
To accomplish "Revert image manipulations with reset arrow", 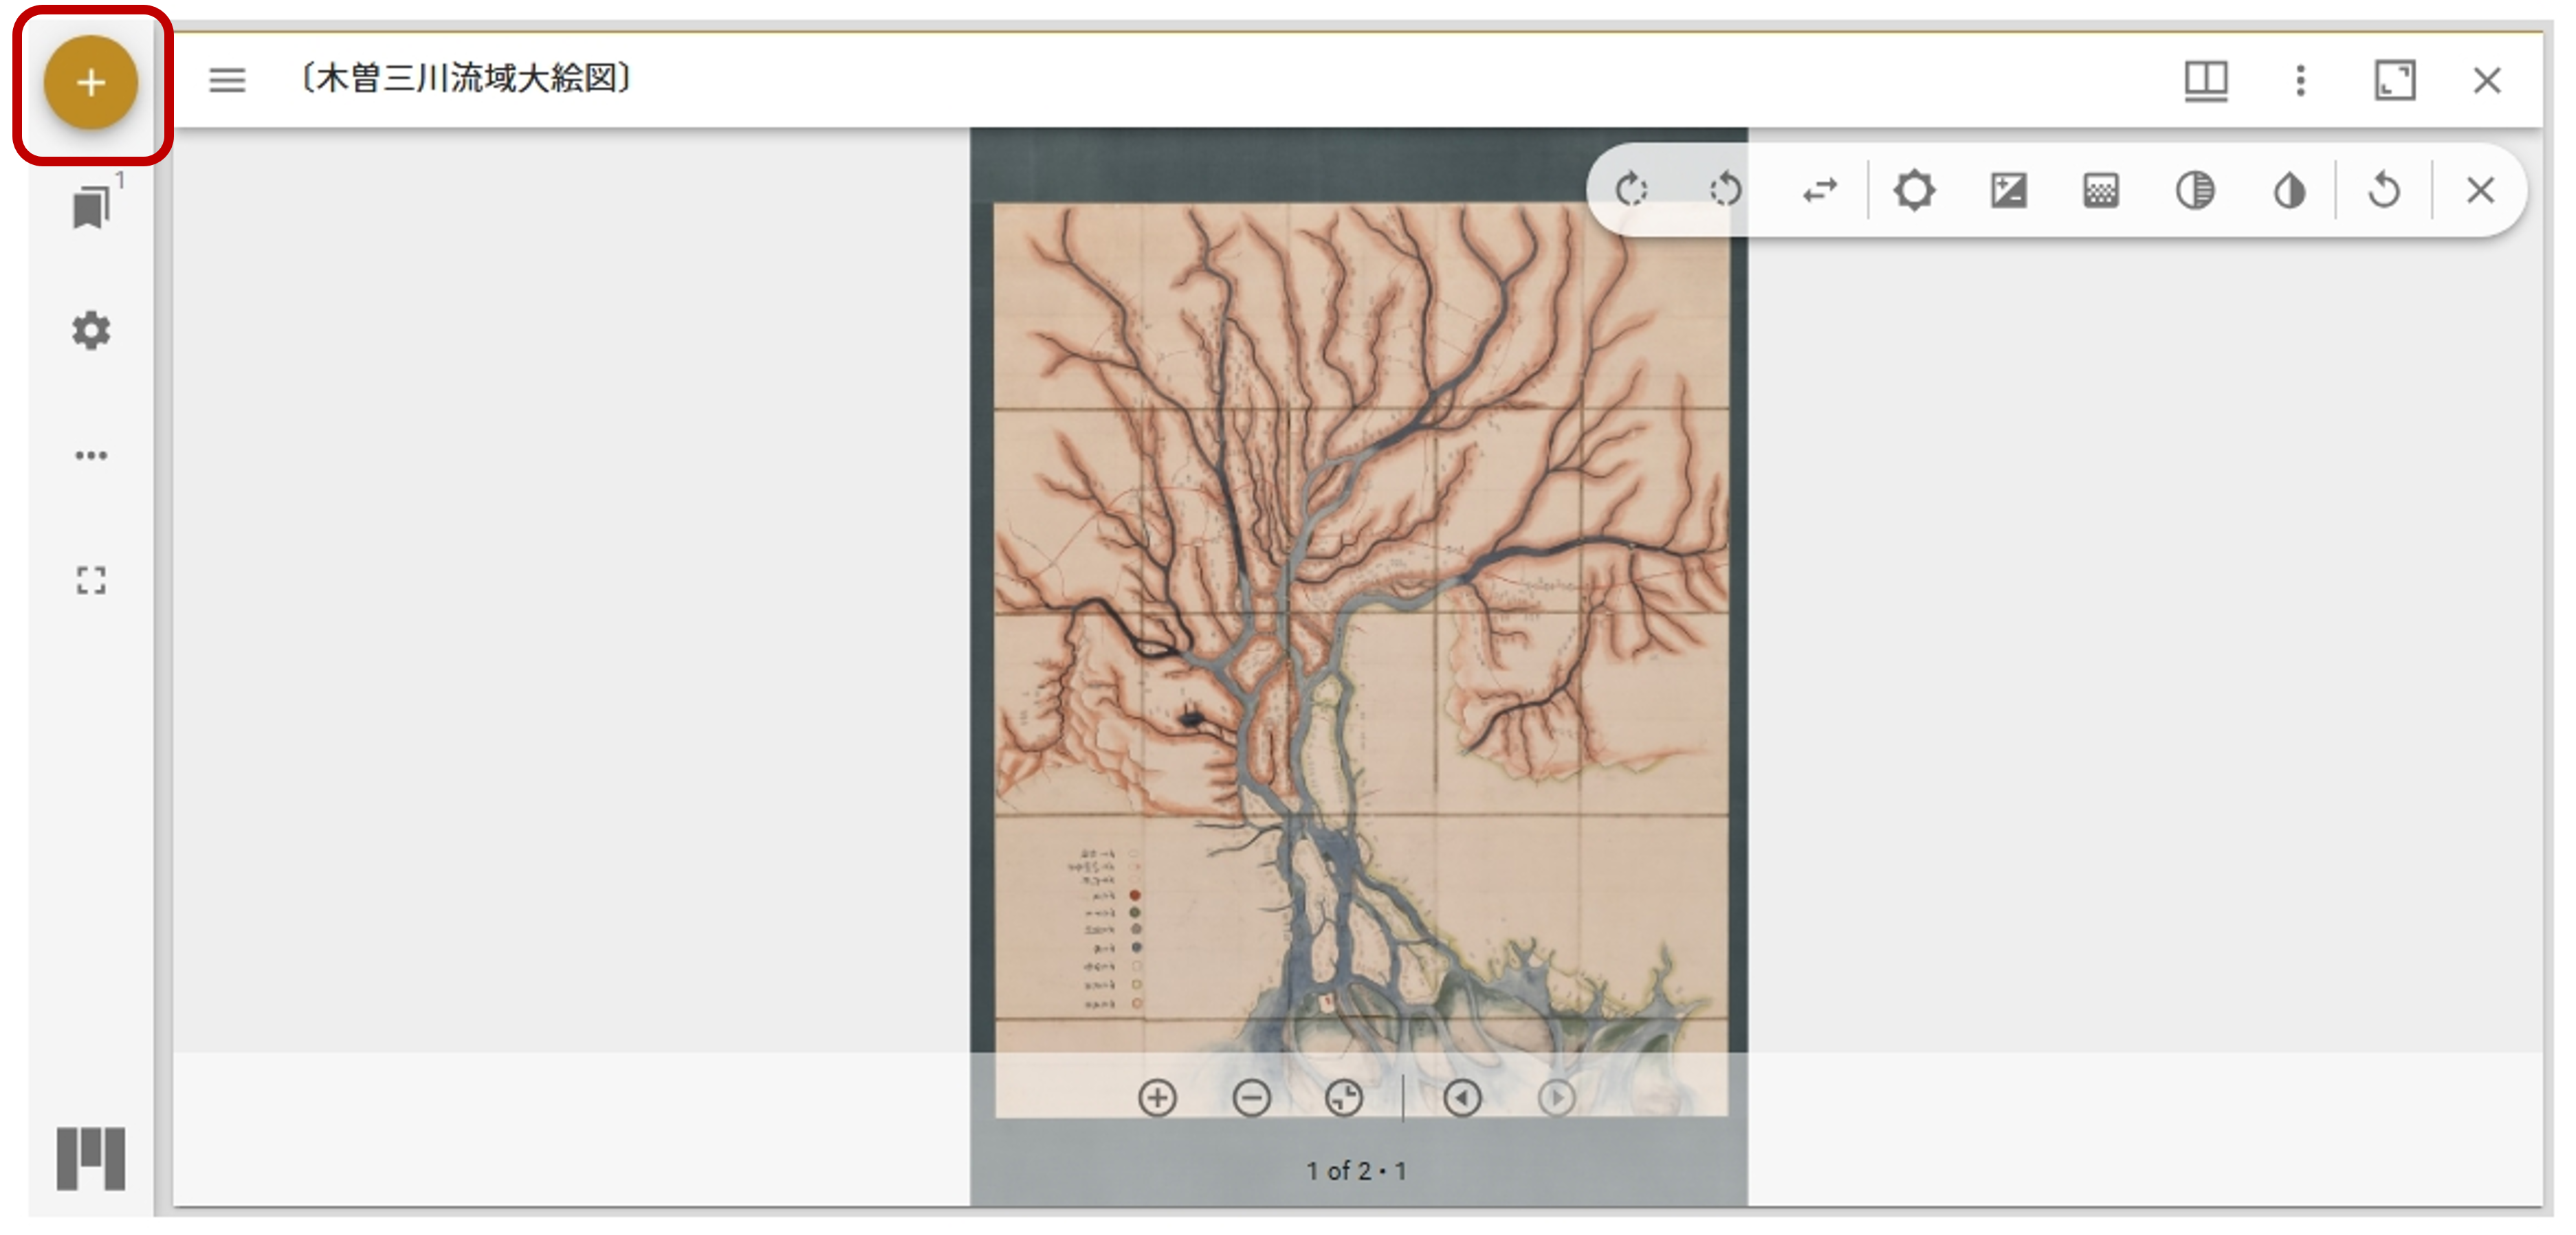I will tap(2384, 190).
